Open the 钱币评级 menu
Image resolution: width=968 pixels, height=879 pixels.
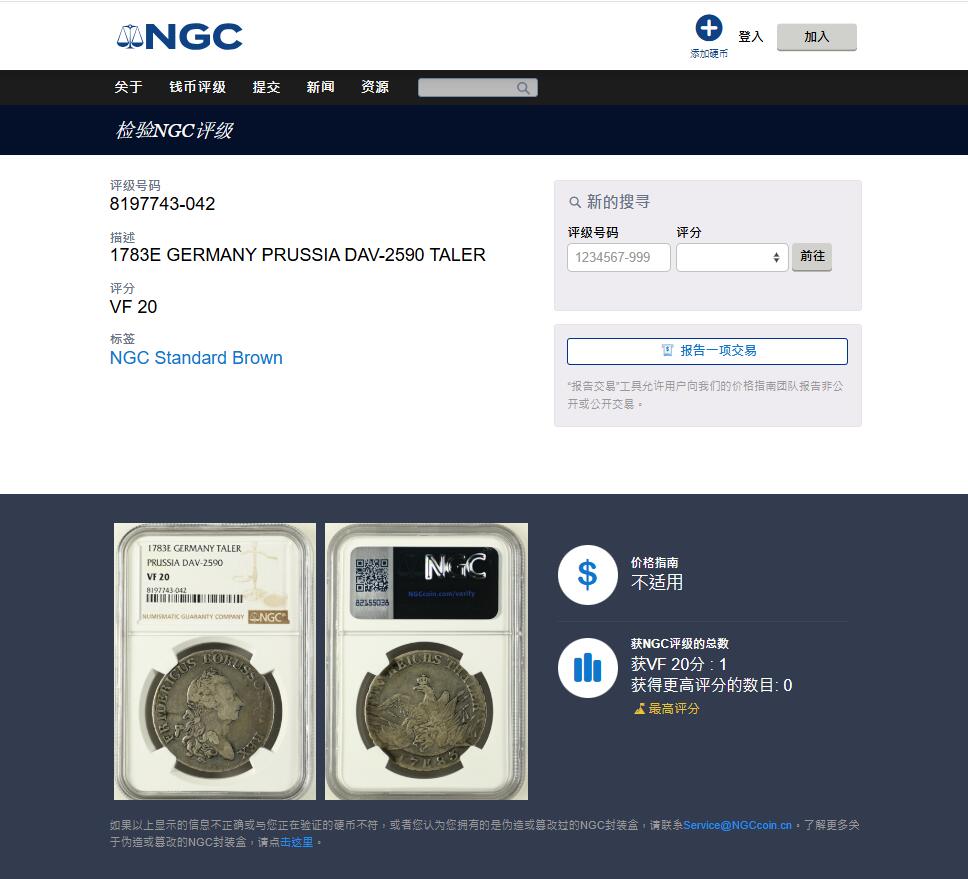click(198, 87)
